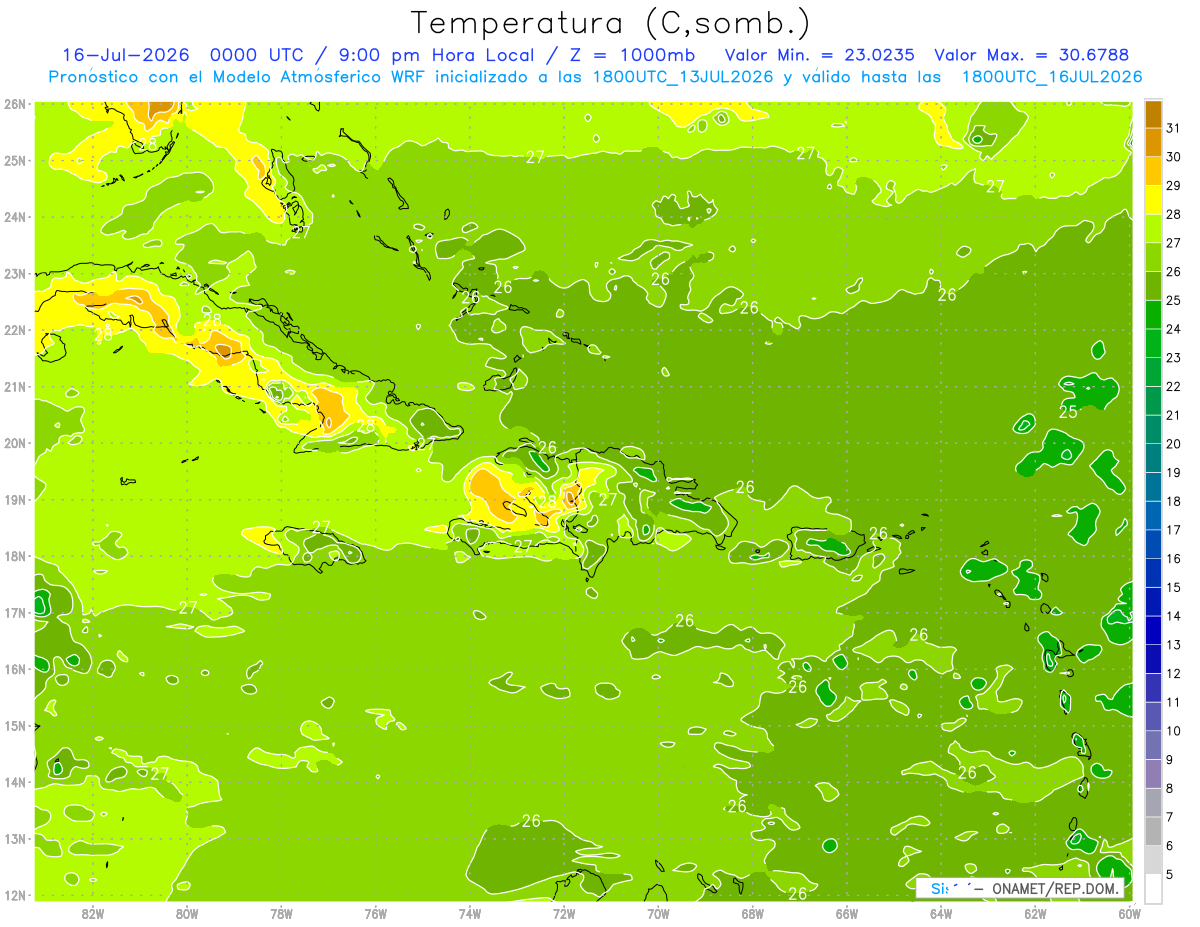Click the colorbar label "5"
This screenshot has height=927, width=1200.
point(1170,875)
